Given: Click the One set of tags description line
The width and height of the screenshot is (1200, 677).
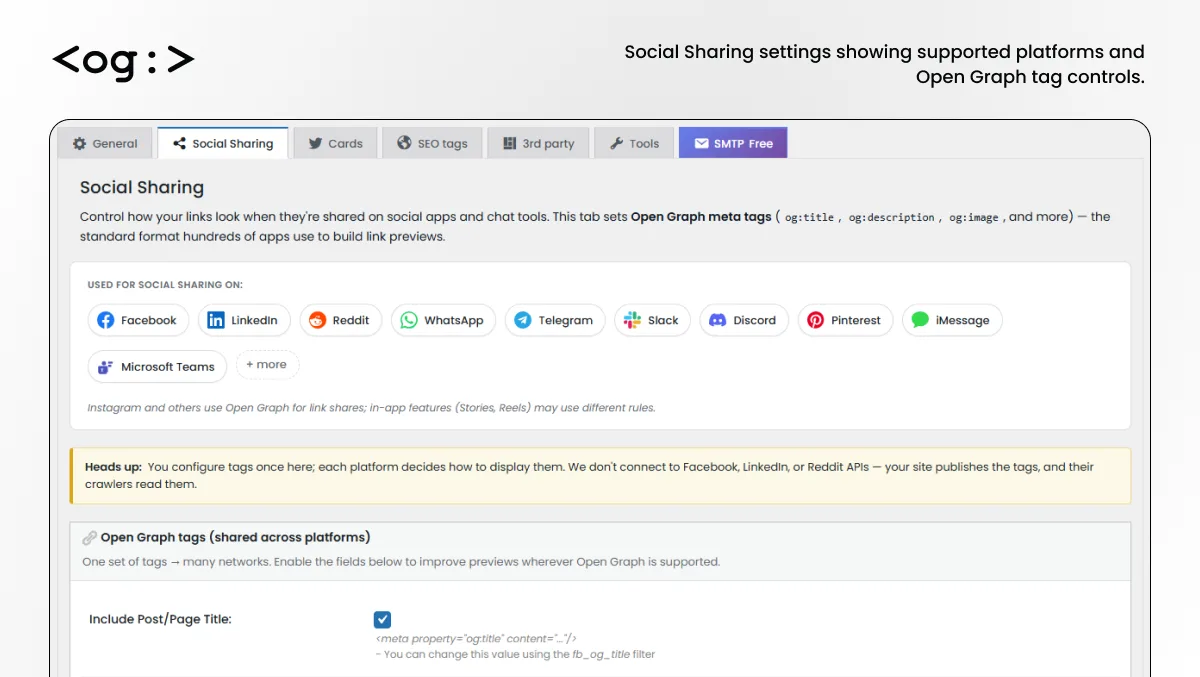Looking at the screenshot, I should pos(401,562).
